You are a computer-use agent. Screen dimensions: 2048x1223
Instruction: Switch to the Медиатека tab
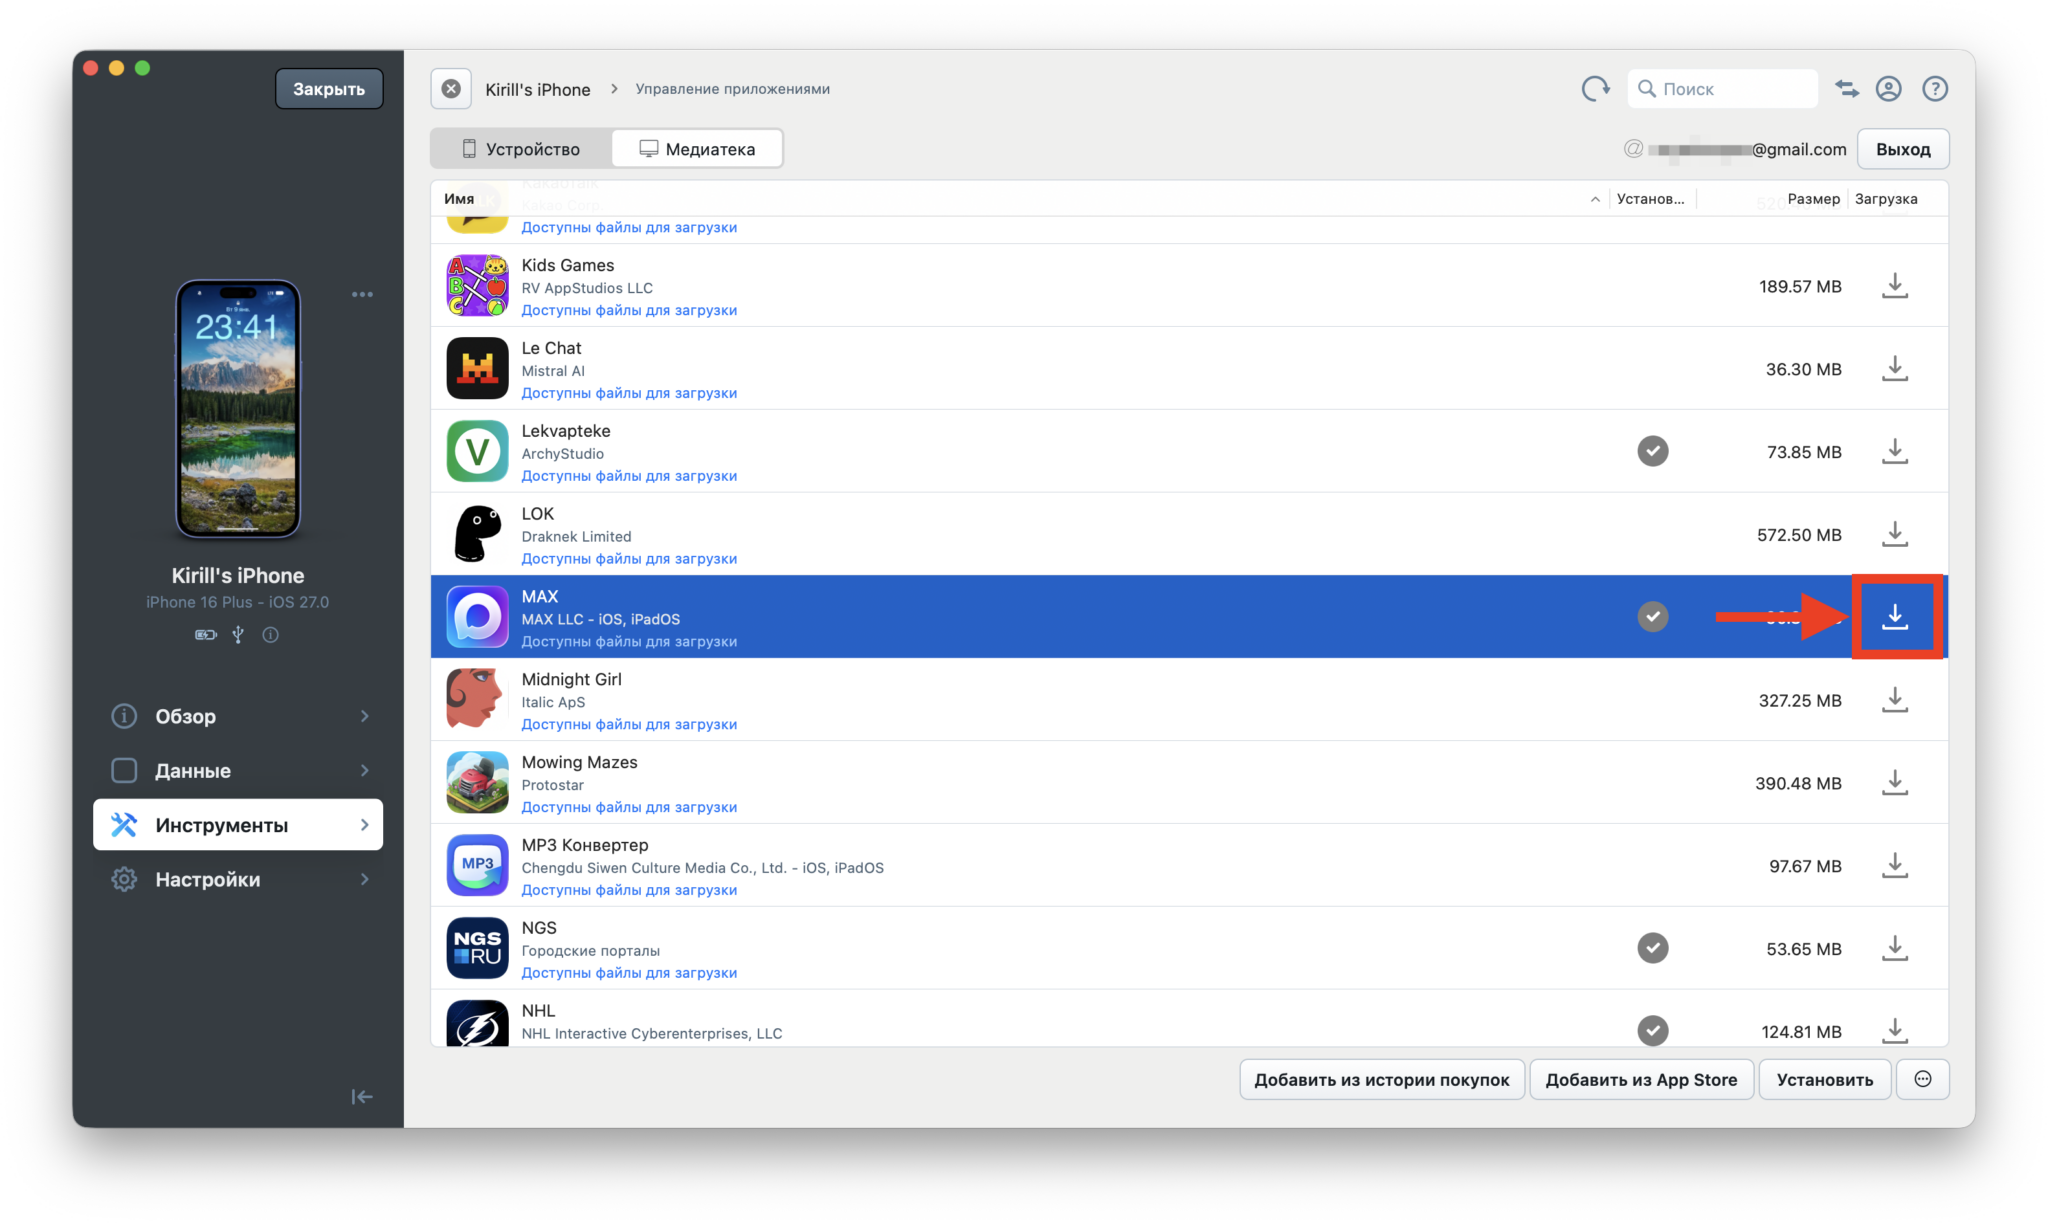click(x=697, y=149)
